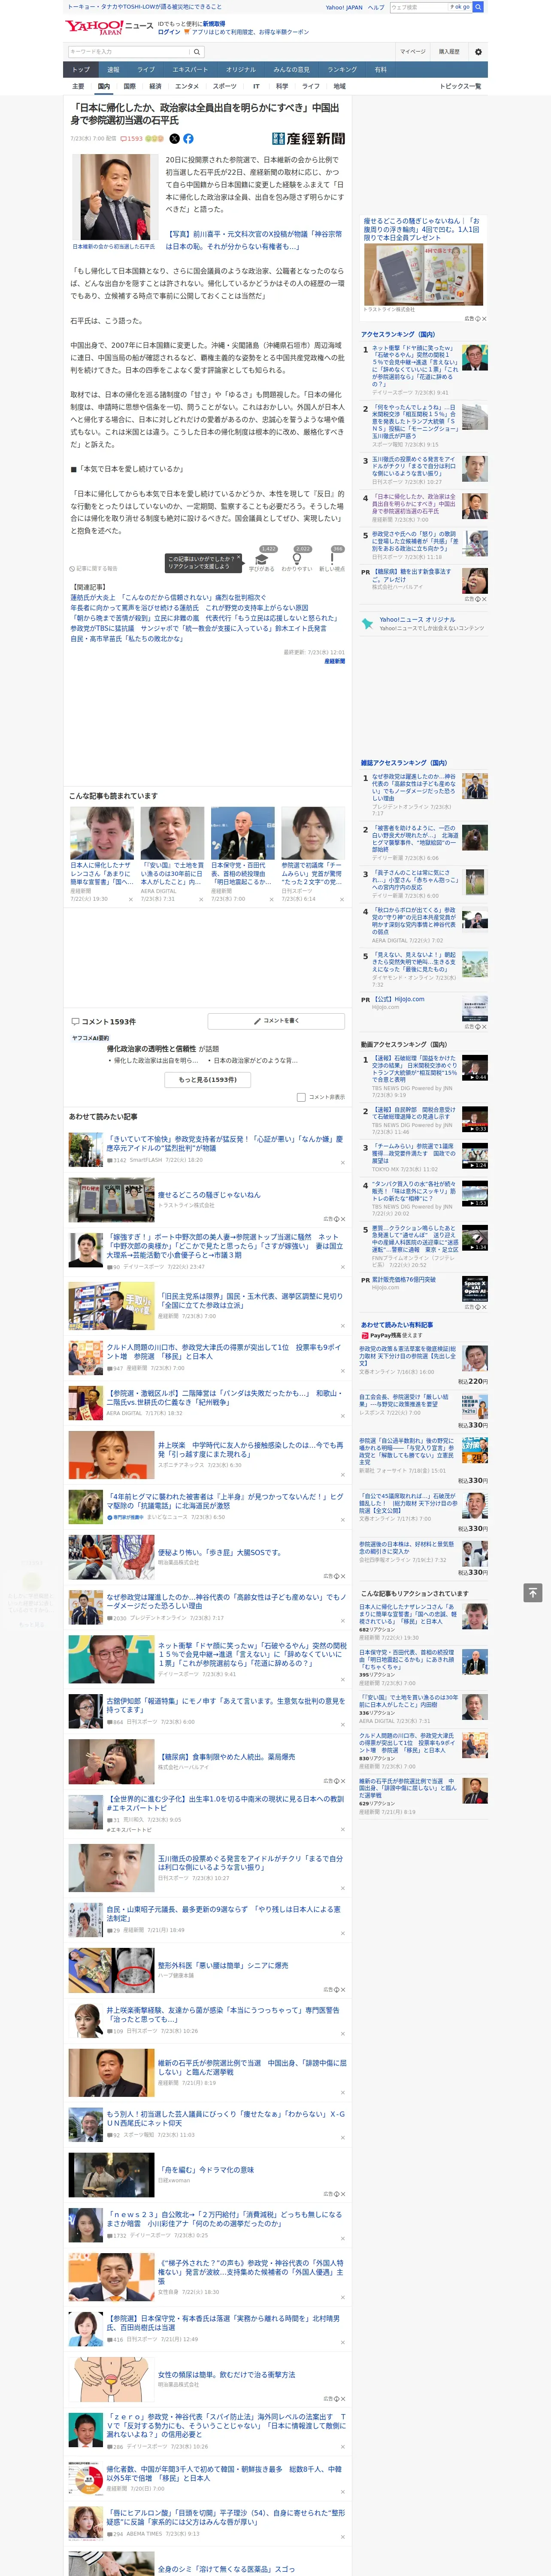The image size is (551, 2576).
Task: Click report-article icon 記事に関する報告
Action: coord(93,568)
